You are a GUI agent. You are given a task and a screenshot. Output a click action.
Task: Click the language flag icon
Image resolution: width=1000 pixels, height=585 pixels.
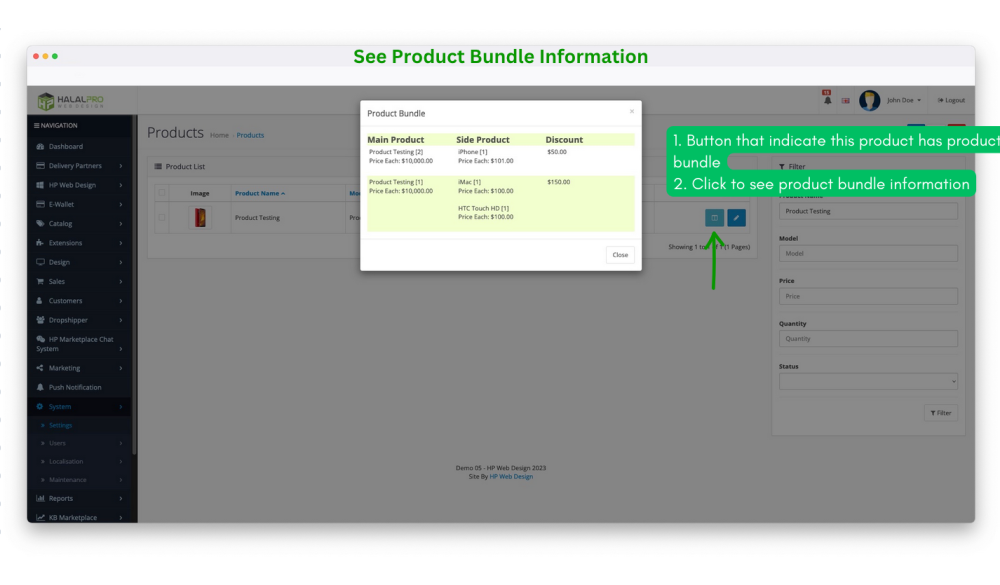coord(845,100)
